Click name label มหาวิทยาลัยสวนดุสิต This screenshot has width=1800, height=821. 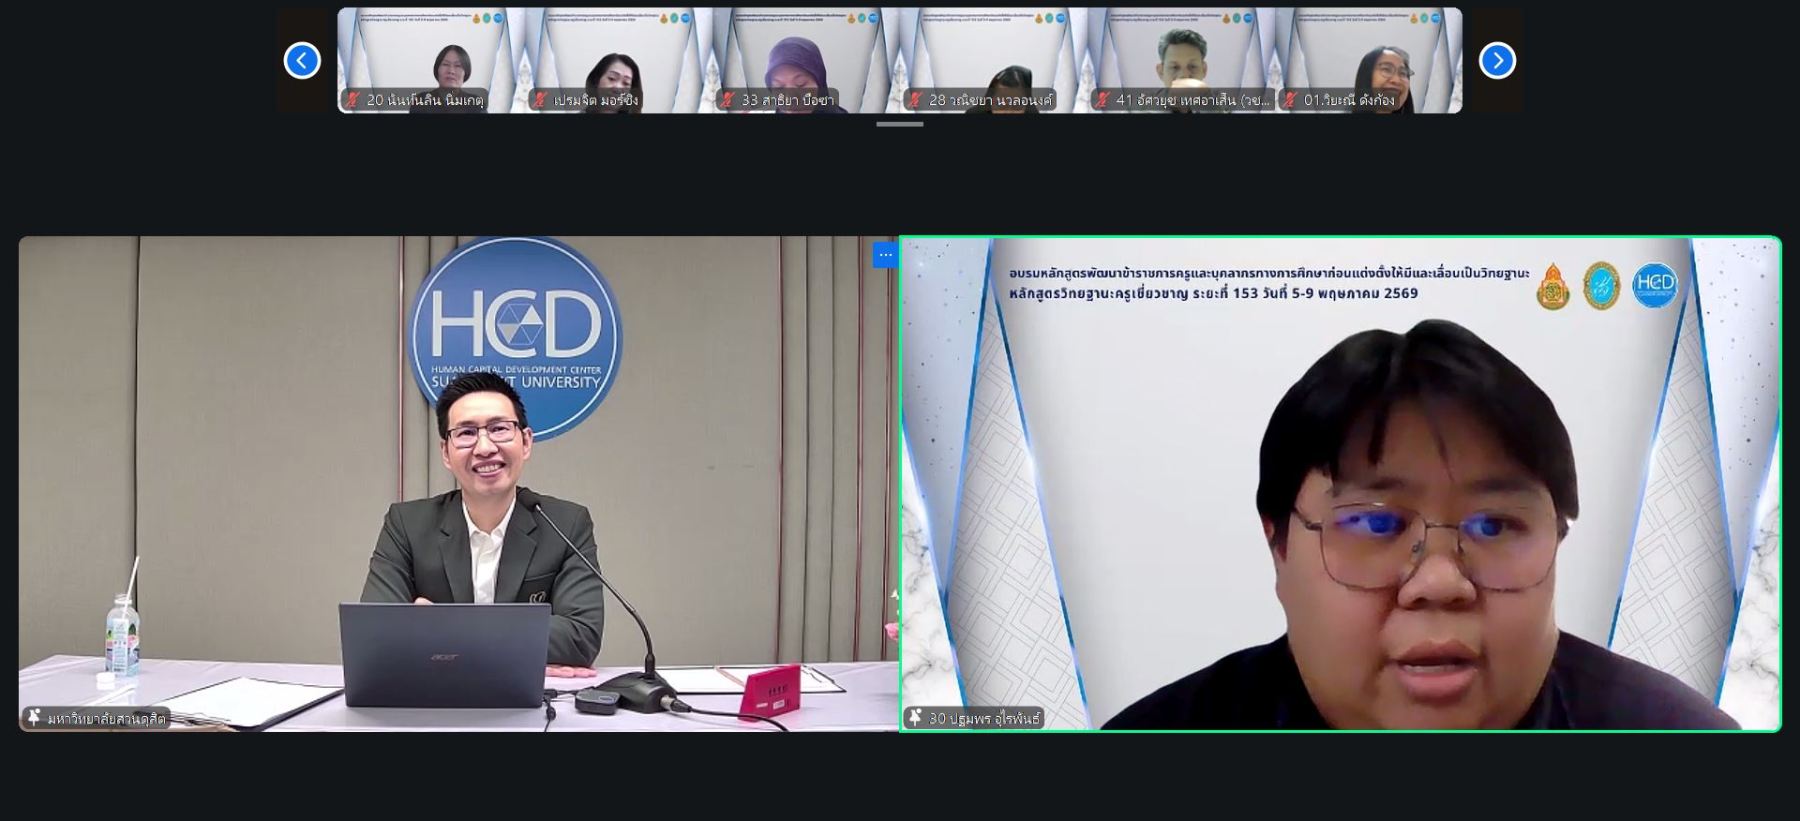106,718
